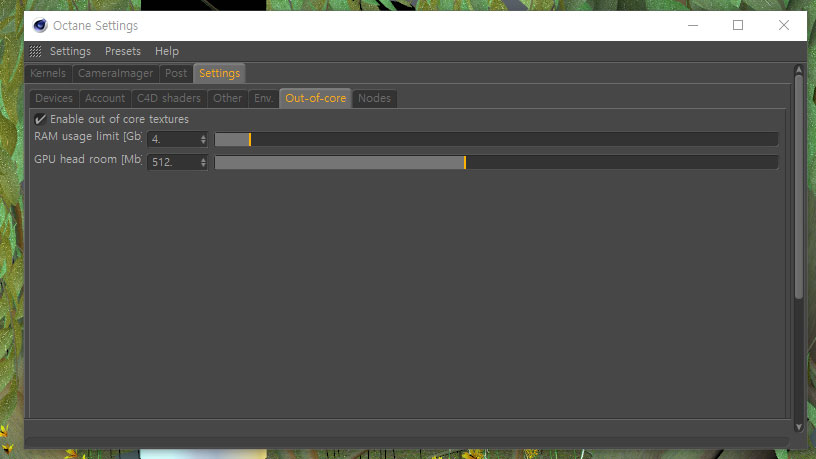Open the Settings menu

[70, 51]
